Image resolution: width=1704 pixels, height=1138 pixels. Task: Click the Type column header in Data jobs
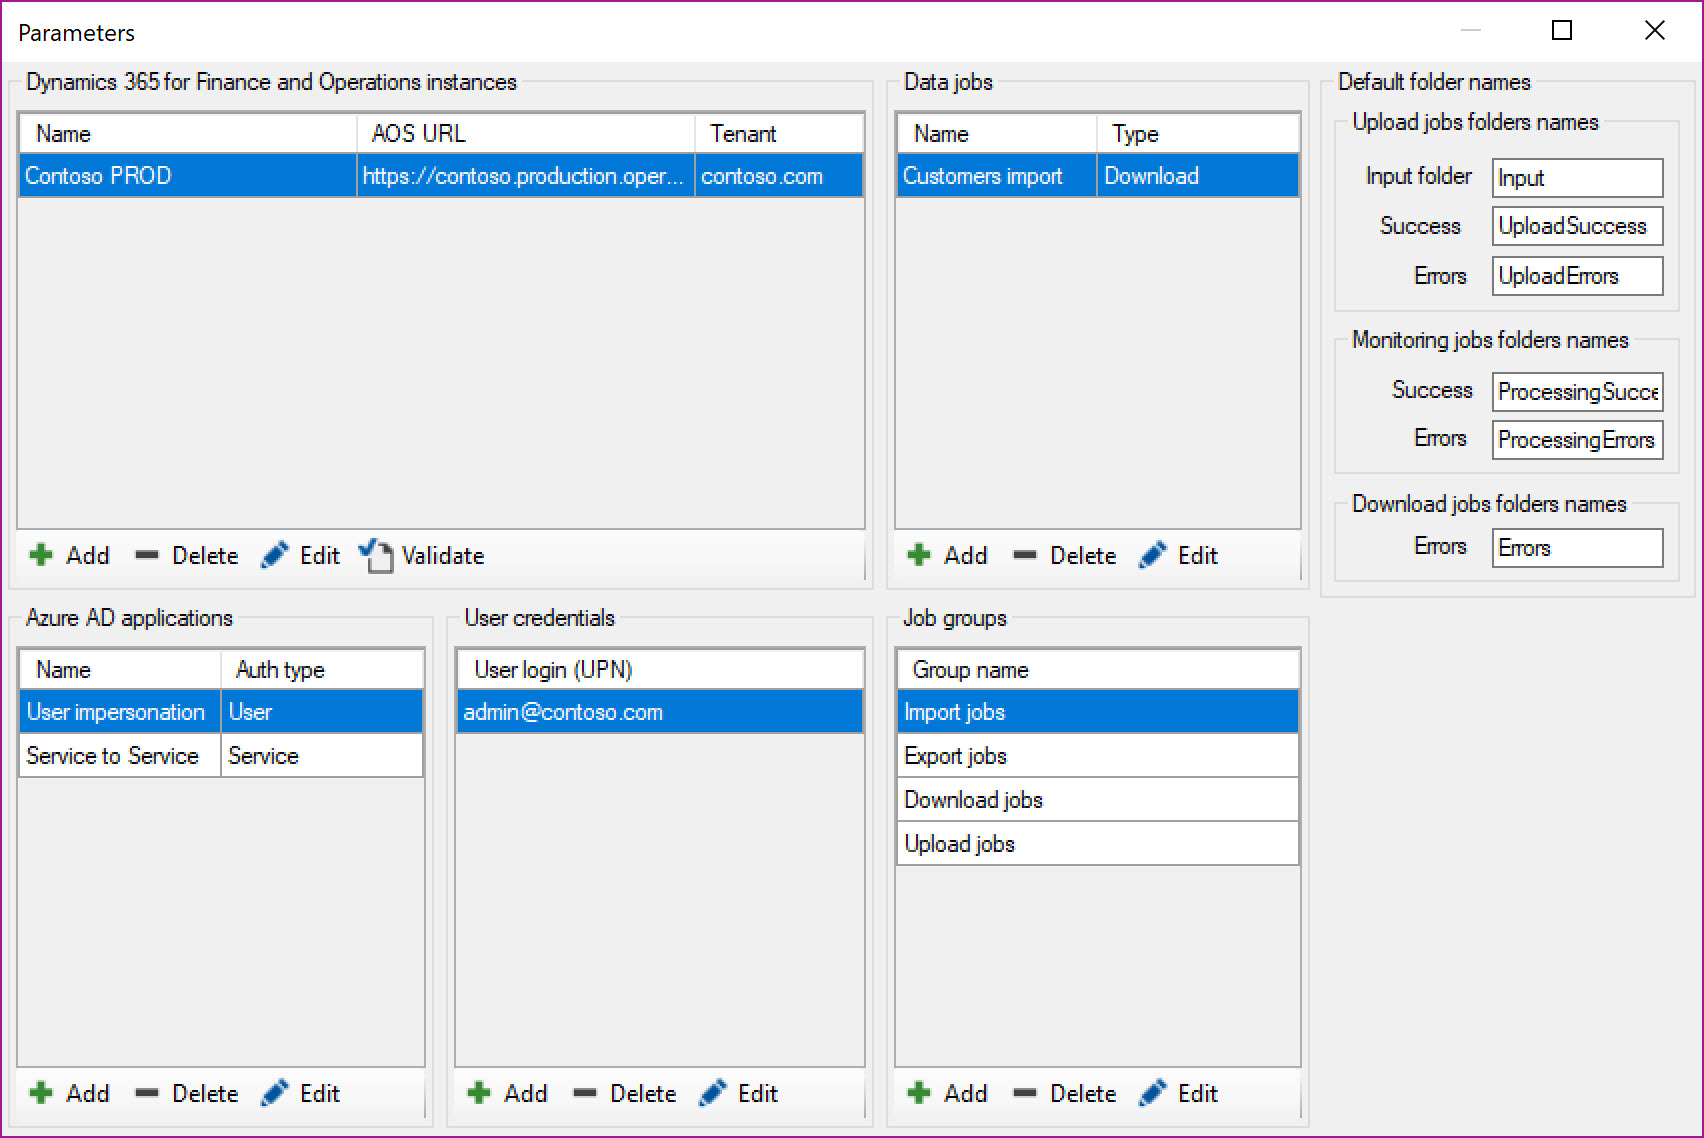[1198, 133]
